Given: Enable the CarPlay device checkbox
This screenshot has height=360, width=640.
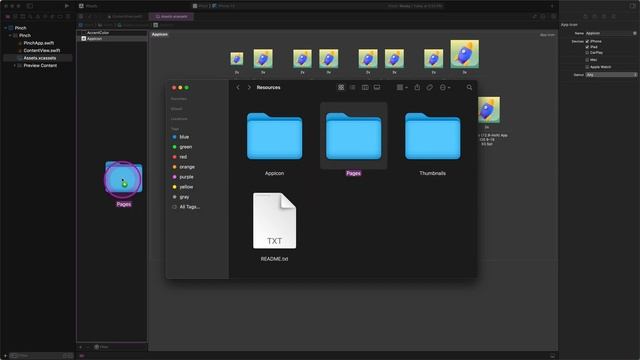Looking at the screenshot, I should [587, 53].
